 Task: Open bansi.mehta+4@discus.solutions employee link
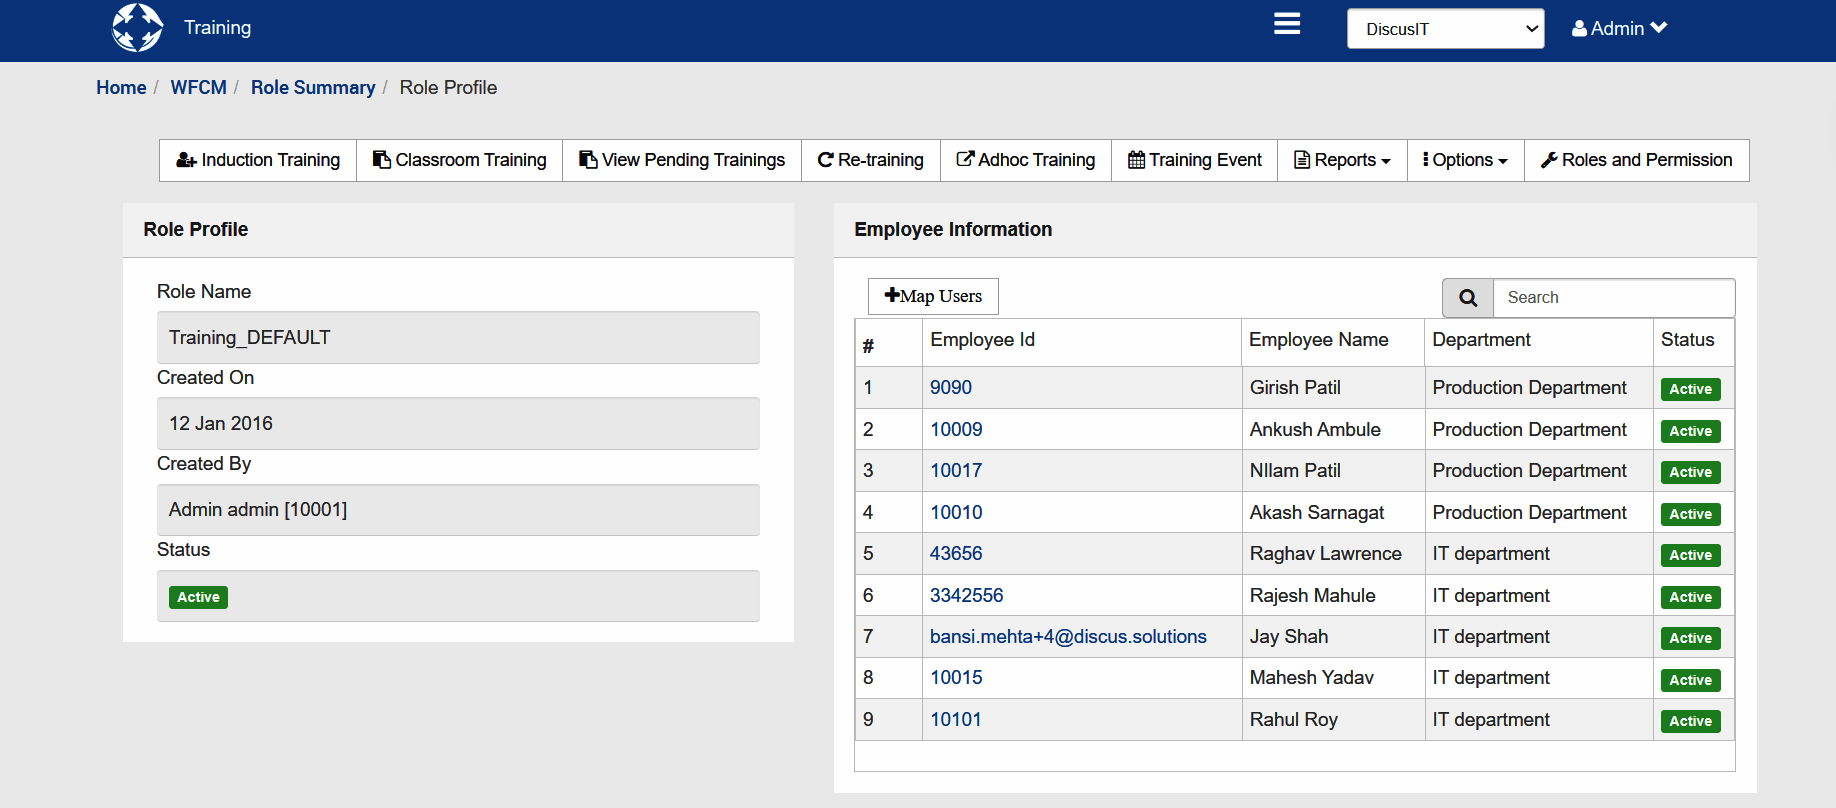click(x=1068, y=637)
